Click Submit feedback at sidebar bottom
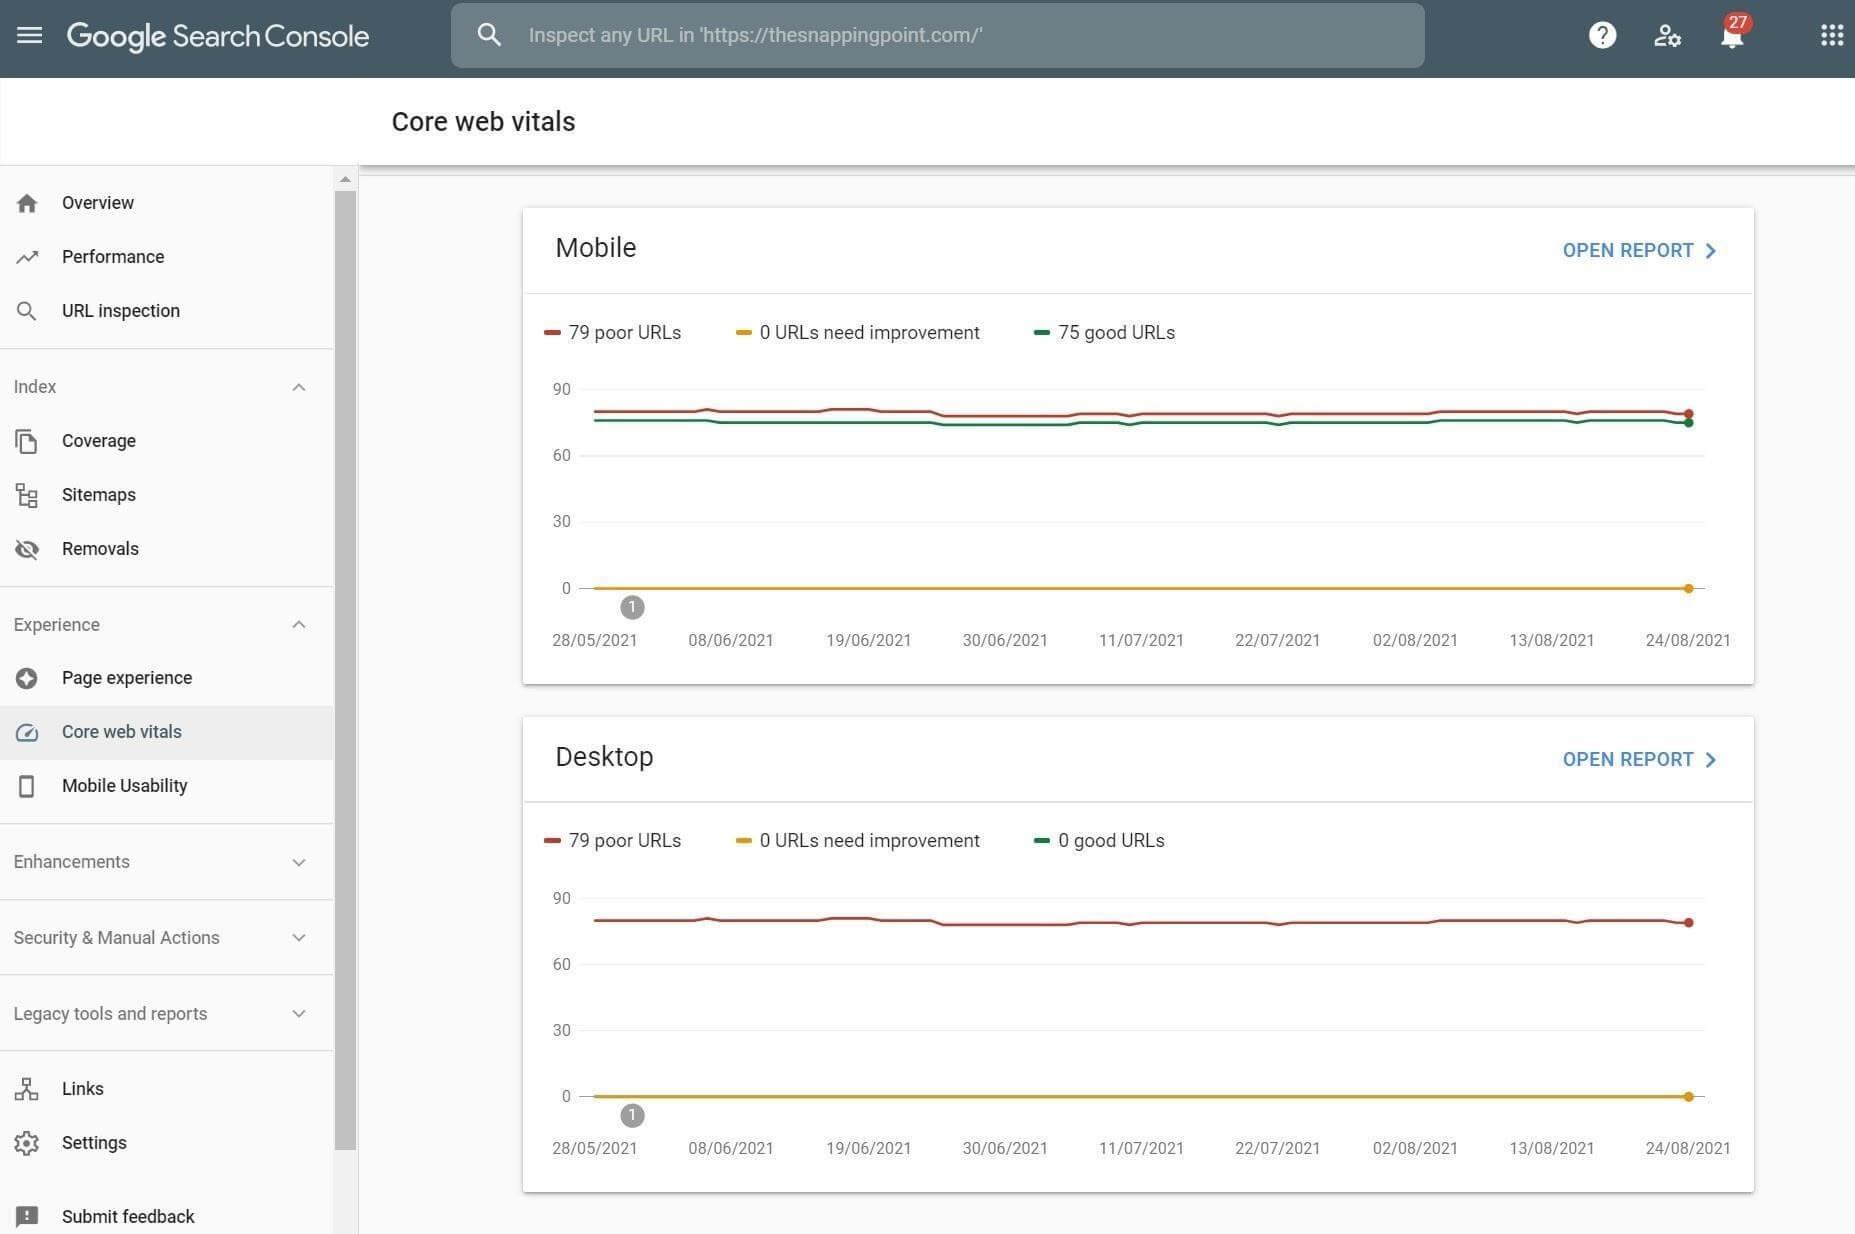This screenshot has height=1234, width=1855. pos(128,1216)
